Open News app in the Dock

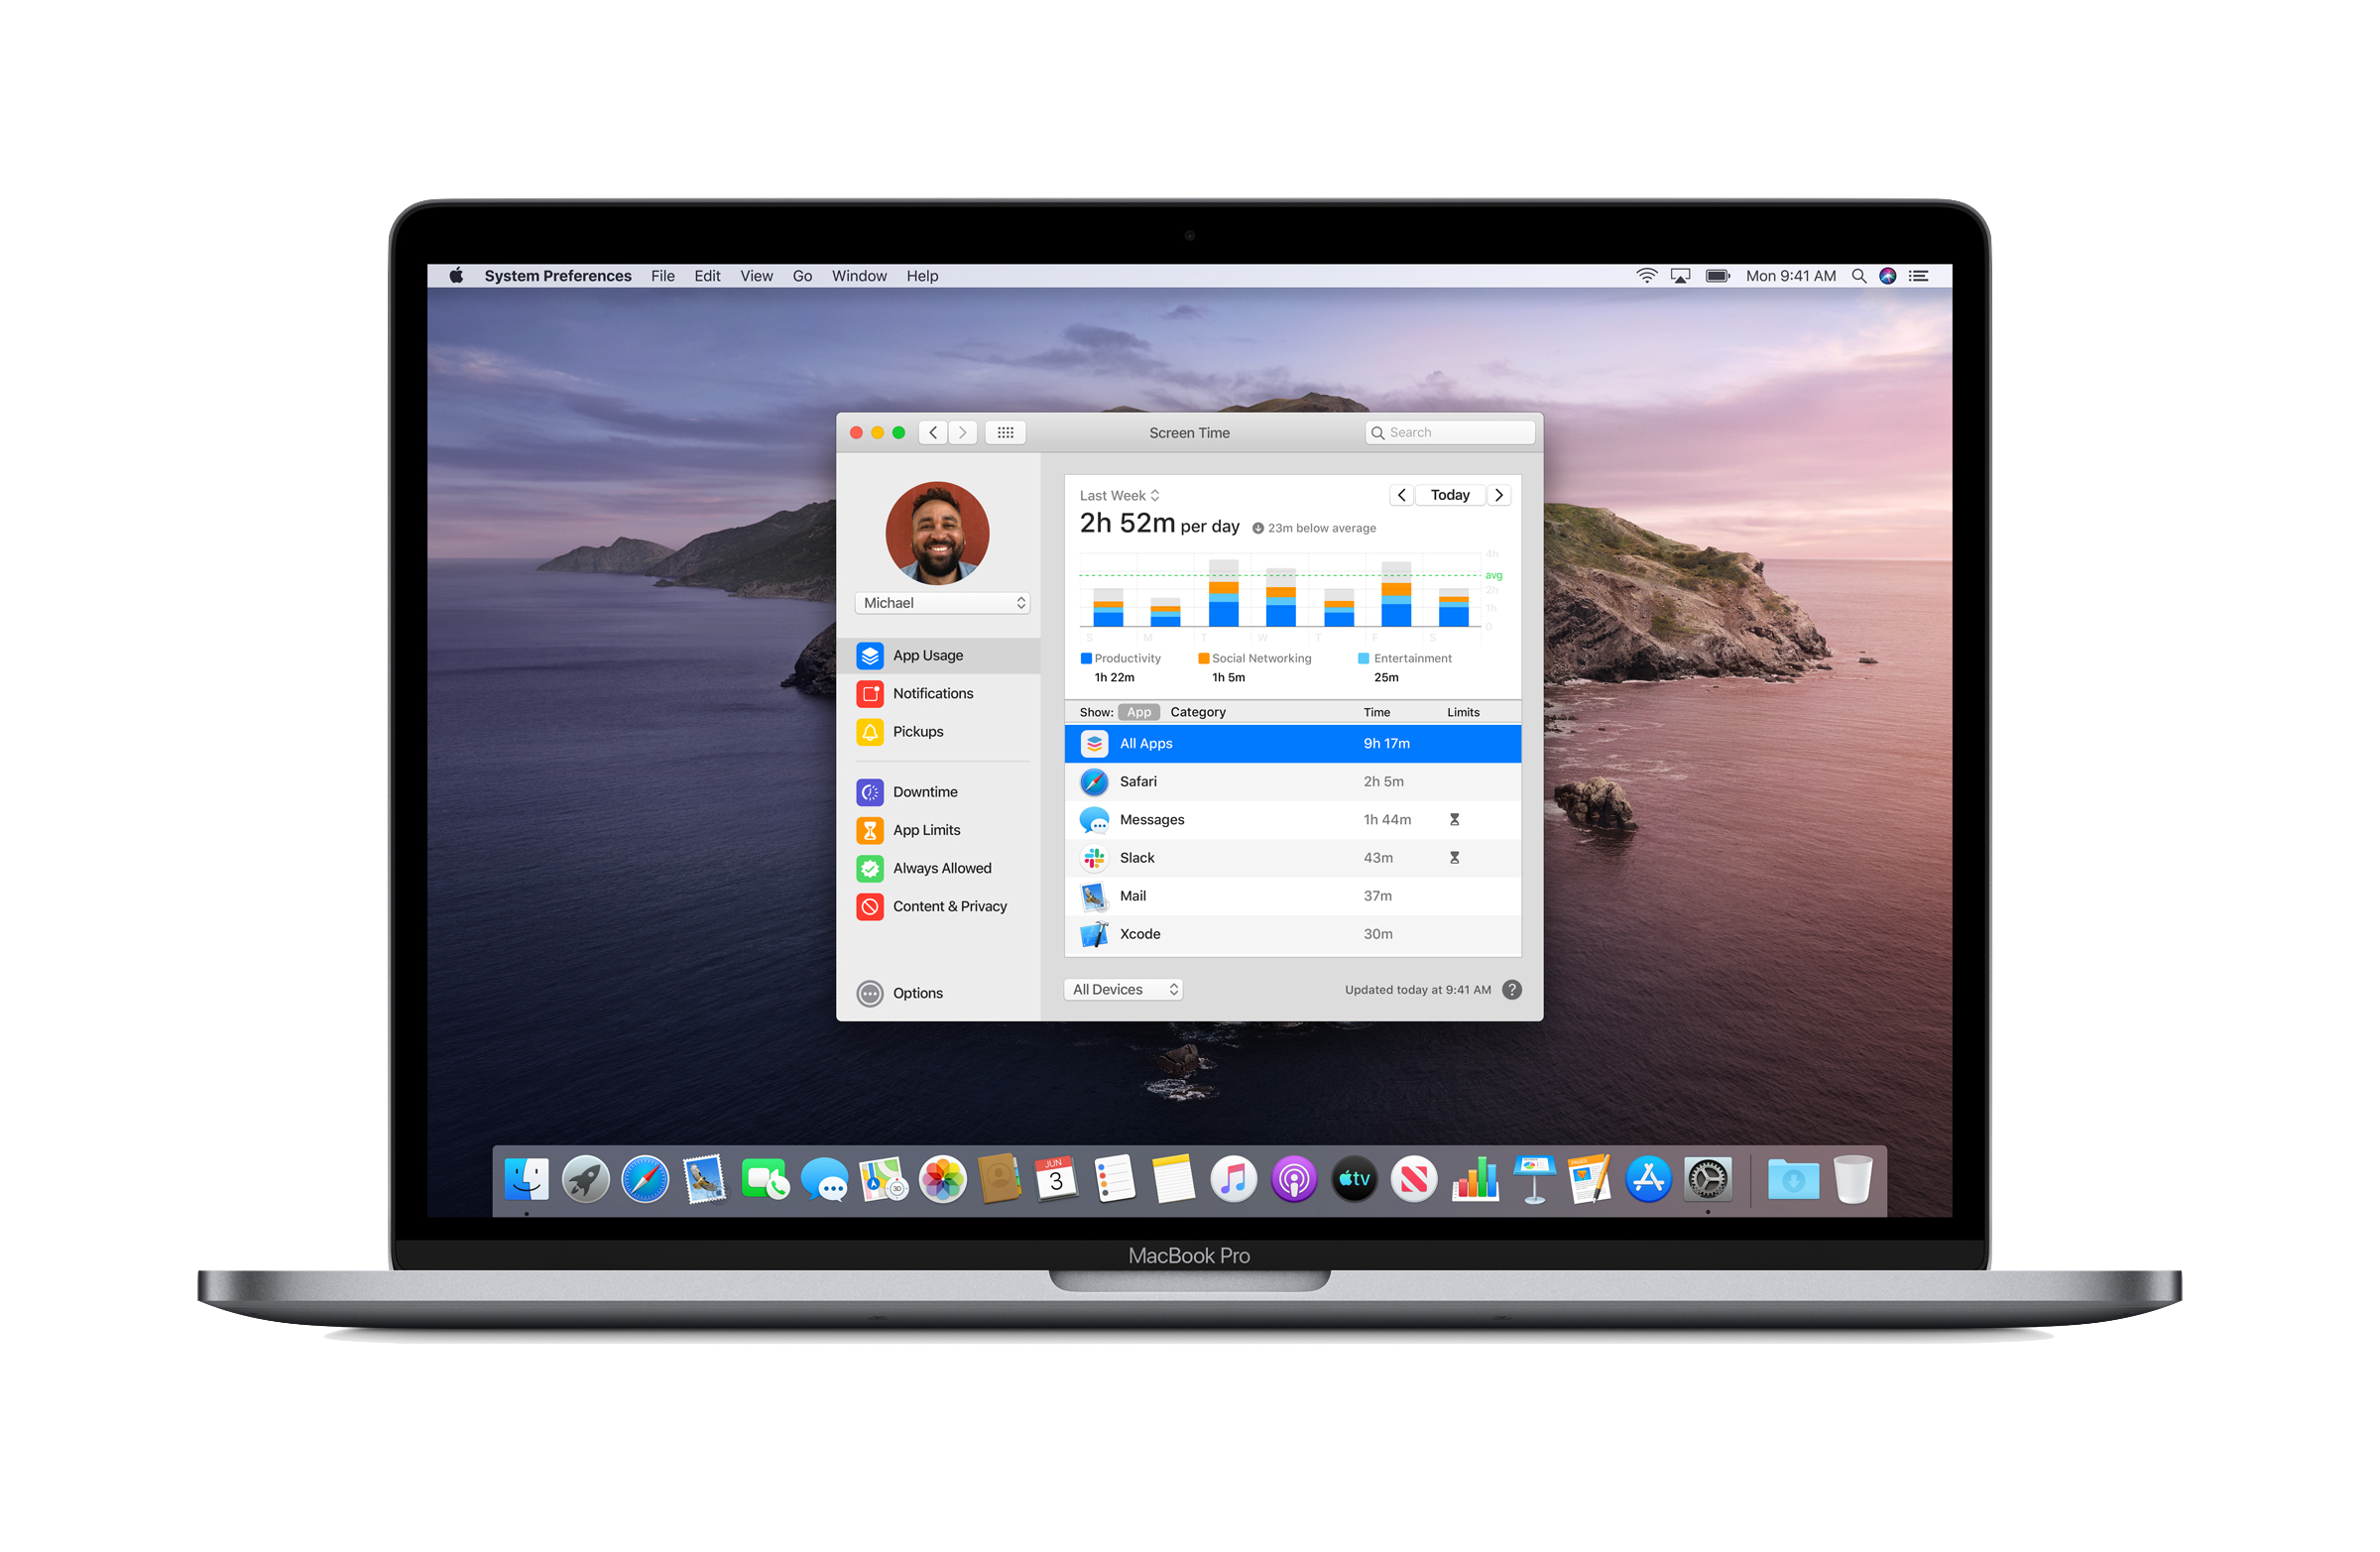(1414, 1180)
